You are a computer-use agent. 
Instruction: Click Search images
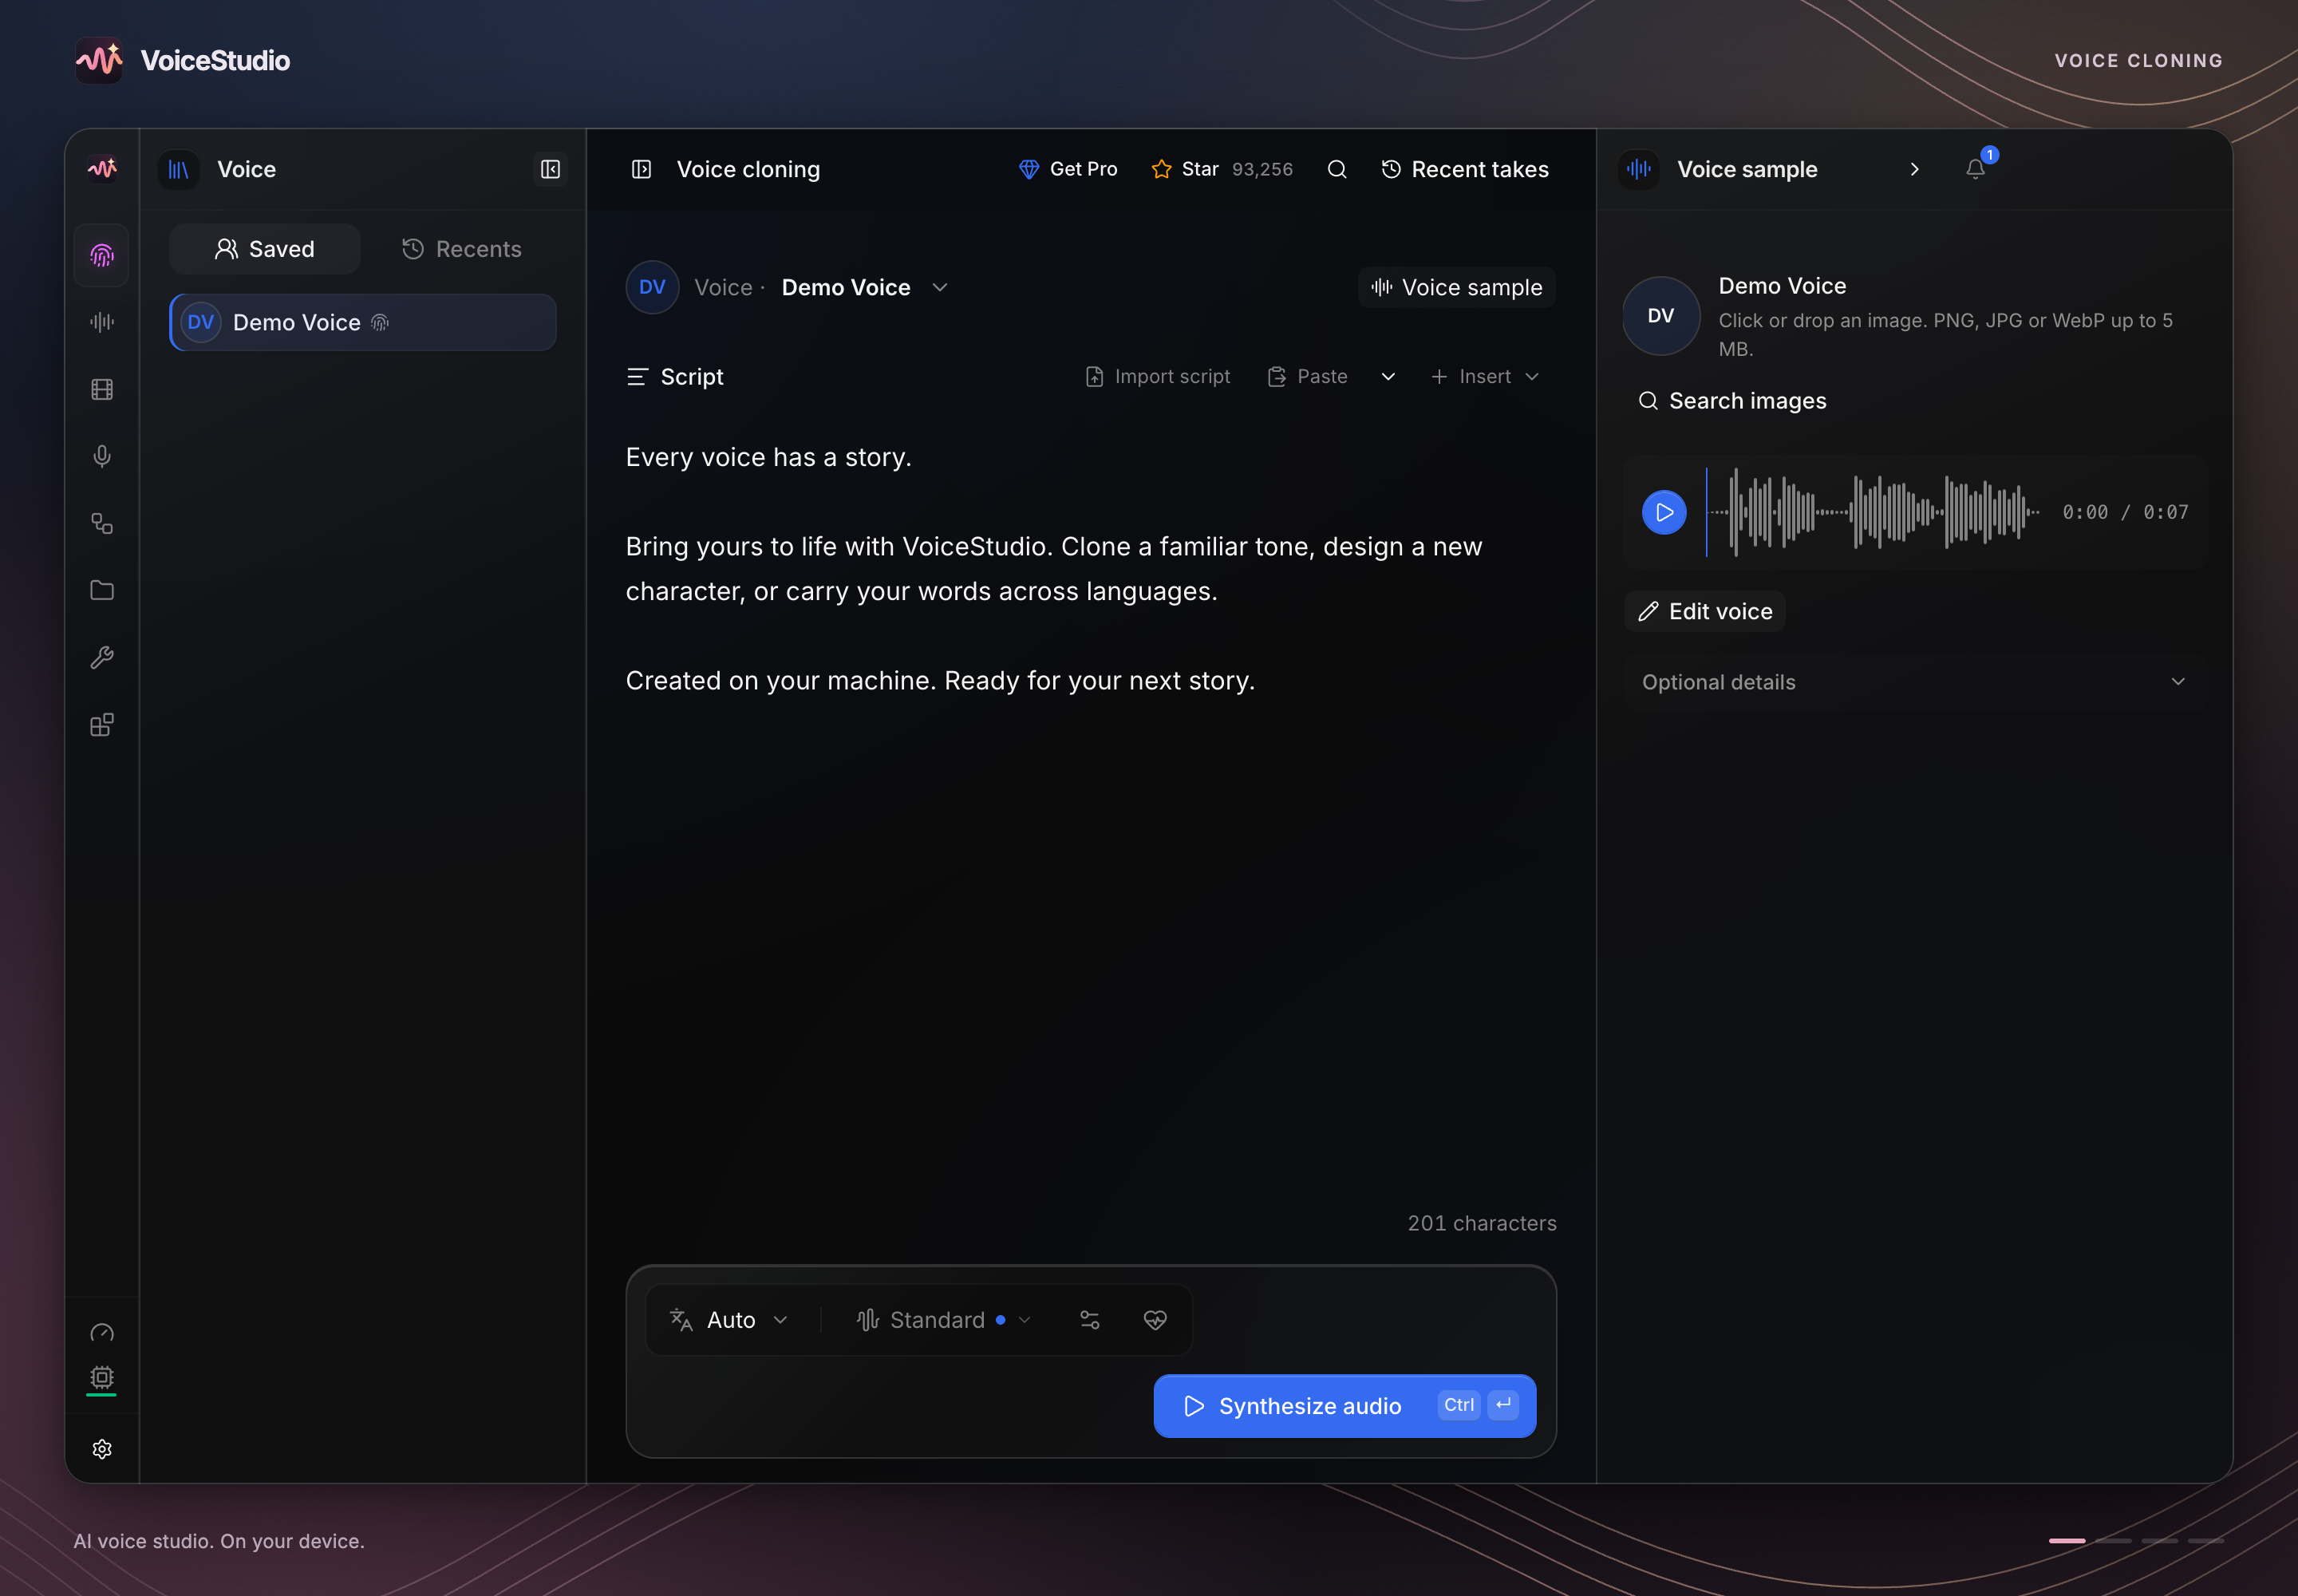point(1732,401)
